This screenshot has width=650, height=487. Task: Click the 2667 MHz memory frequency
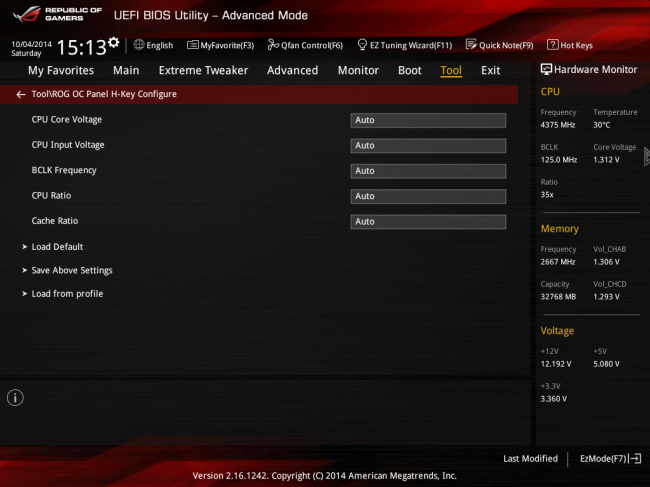point(558,262)
